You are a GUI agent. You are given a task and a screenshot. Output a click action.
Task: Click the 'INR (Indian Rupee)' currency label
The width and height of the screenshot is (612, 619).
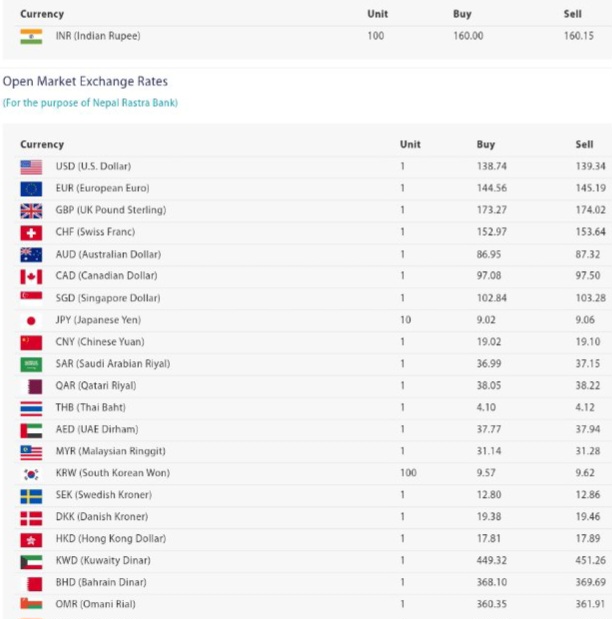[x=98, y=36]
